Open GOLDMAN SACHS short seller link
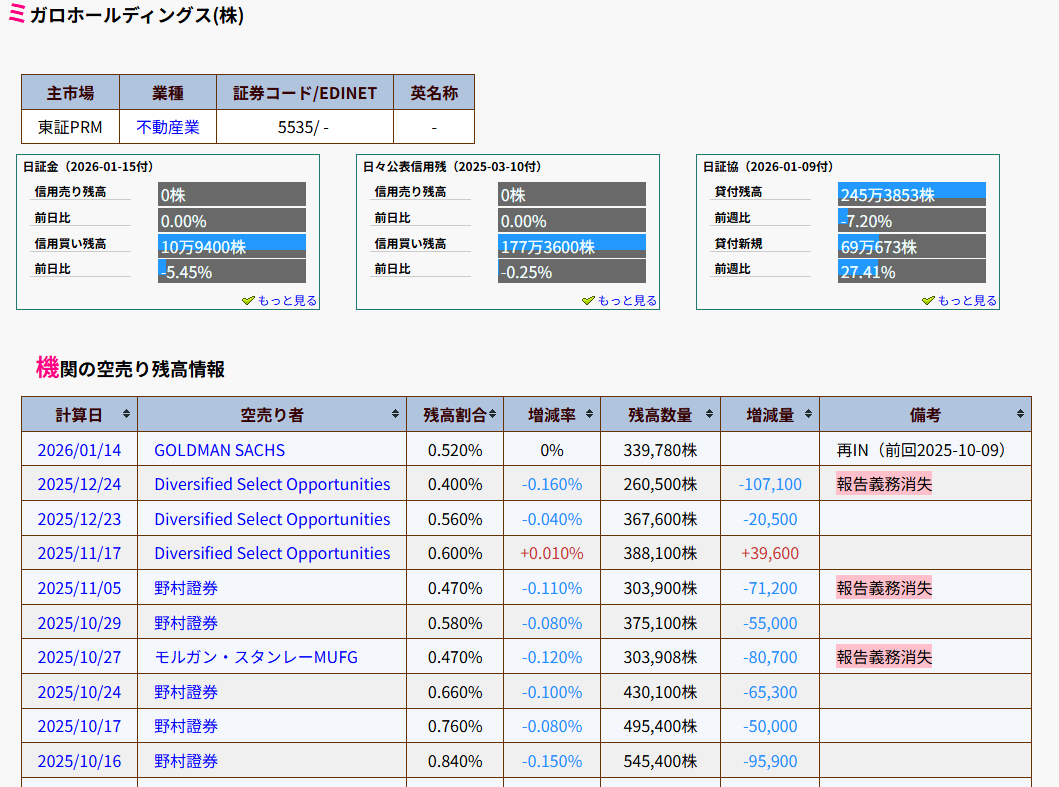 (x=219, y=450)
